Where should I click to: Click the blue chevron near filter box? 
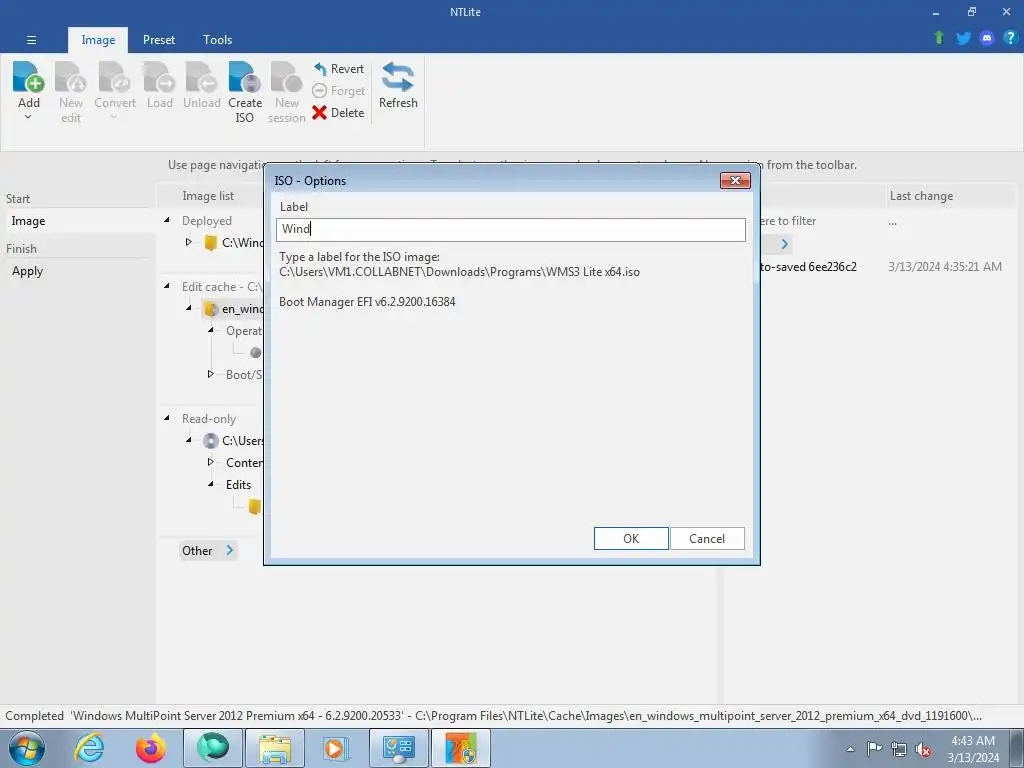[784, 244]
